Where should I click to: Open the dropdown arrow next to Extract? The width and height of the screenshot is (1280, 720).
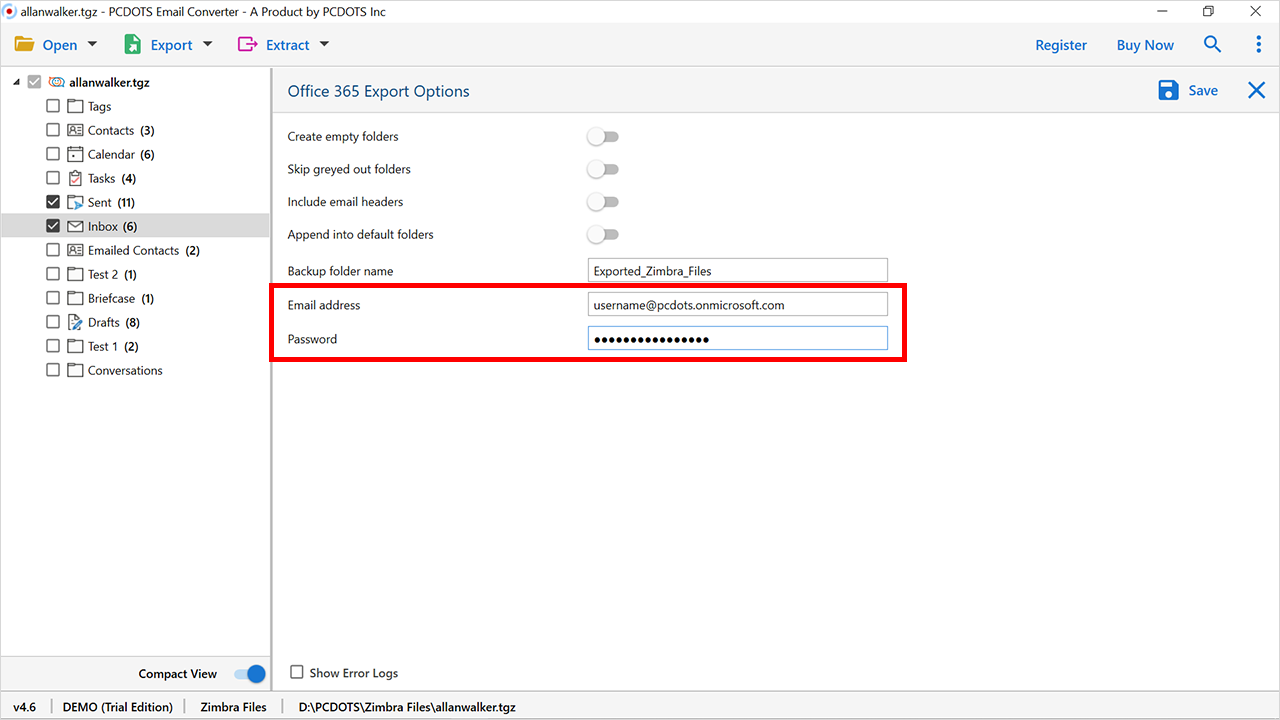point(324,44)
